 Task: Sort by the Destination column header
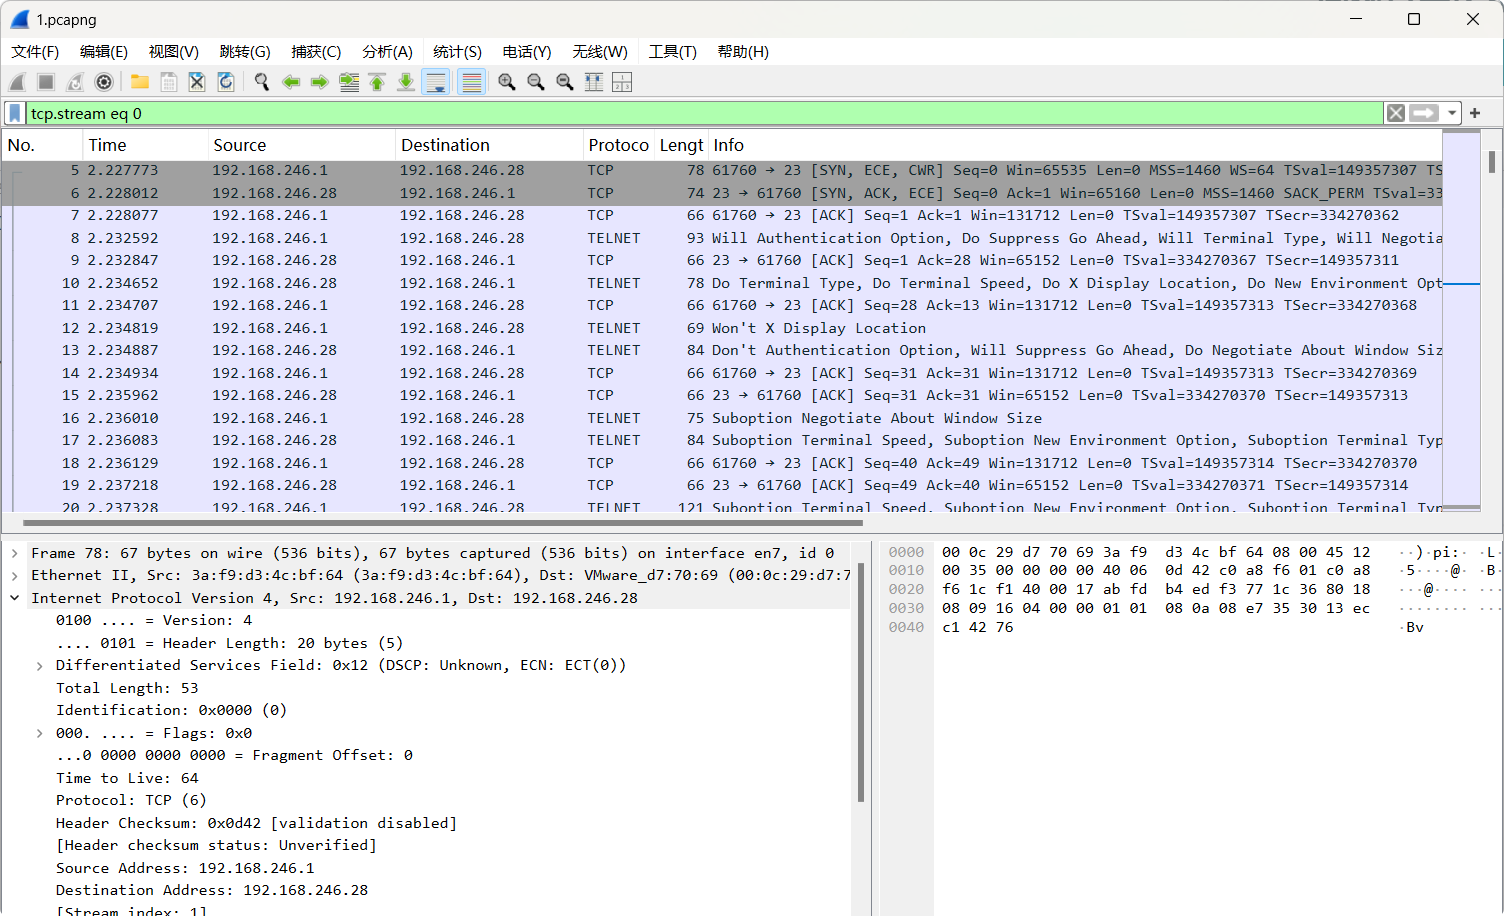pos(489,145)
